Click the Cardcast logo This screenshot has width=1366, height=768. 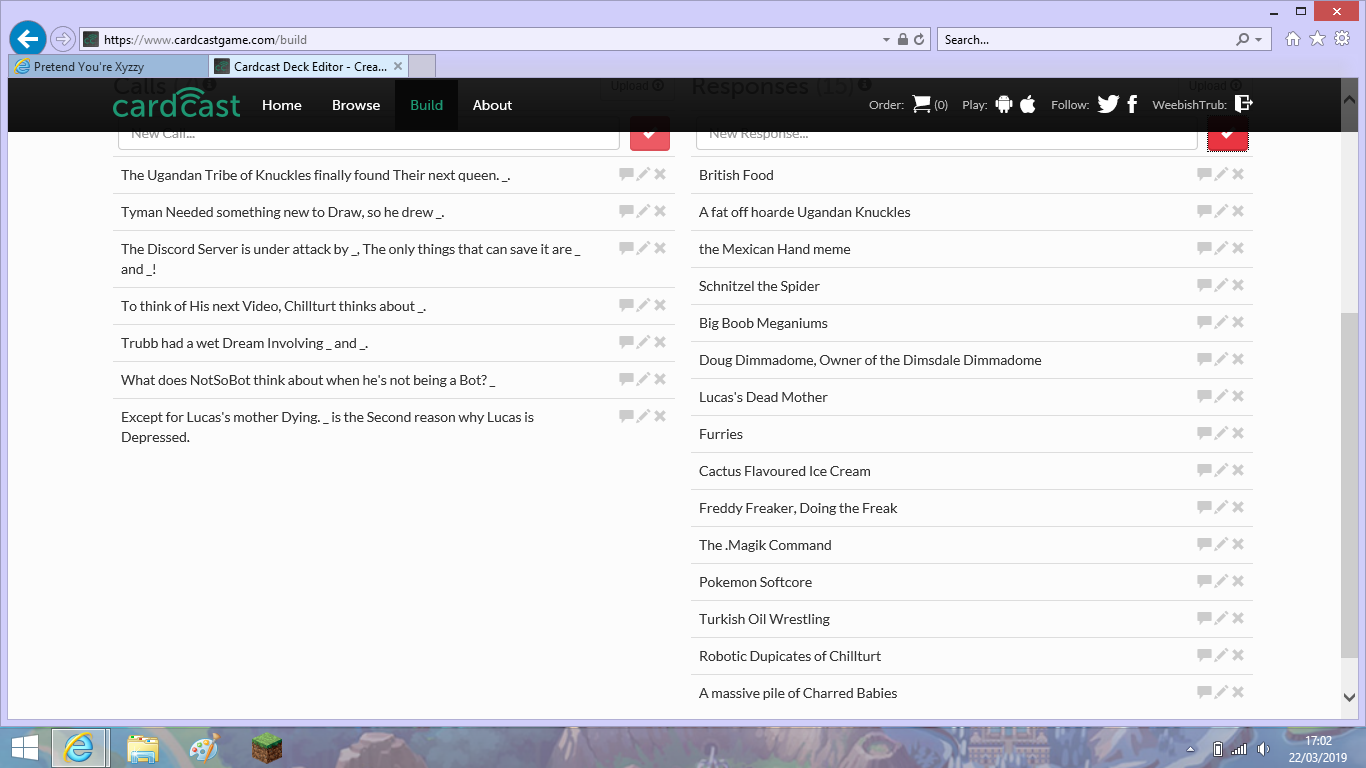tap(177, 103)
